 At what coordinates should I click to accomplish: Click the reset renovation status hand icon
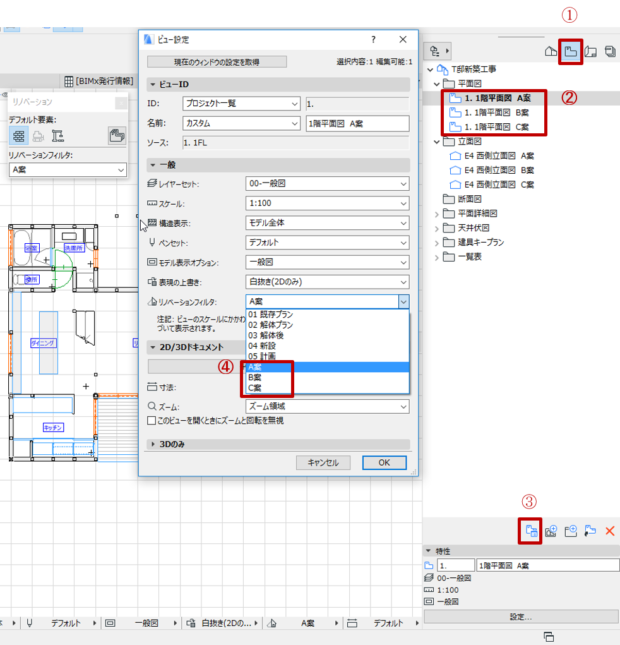pos(117,136)
